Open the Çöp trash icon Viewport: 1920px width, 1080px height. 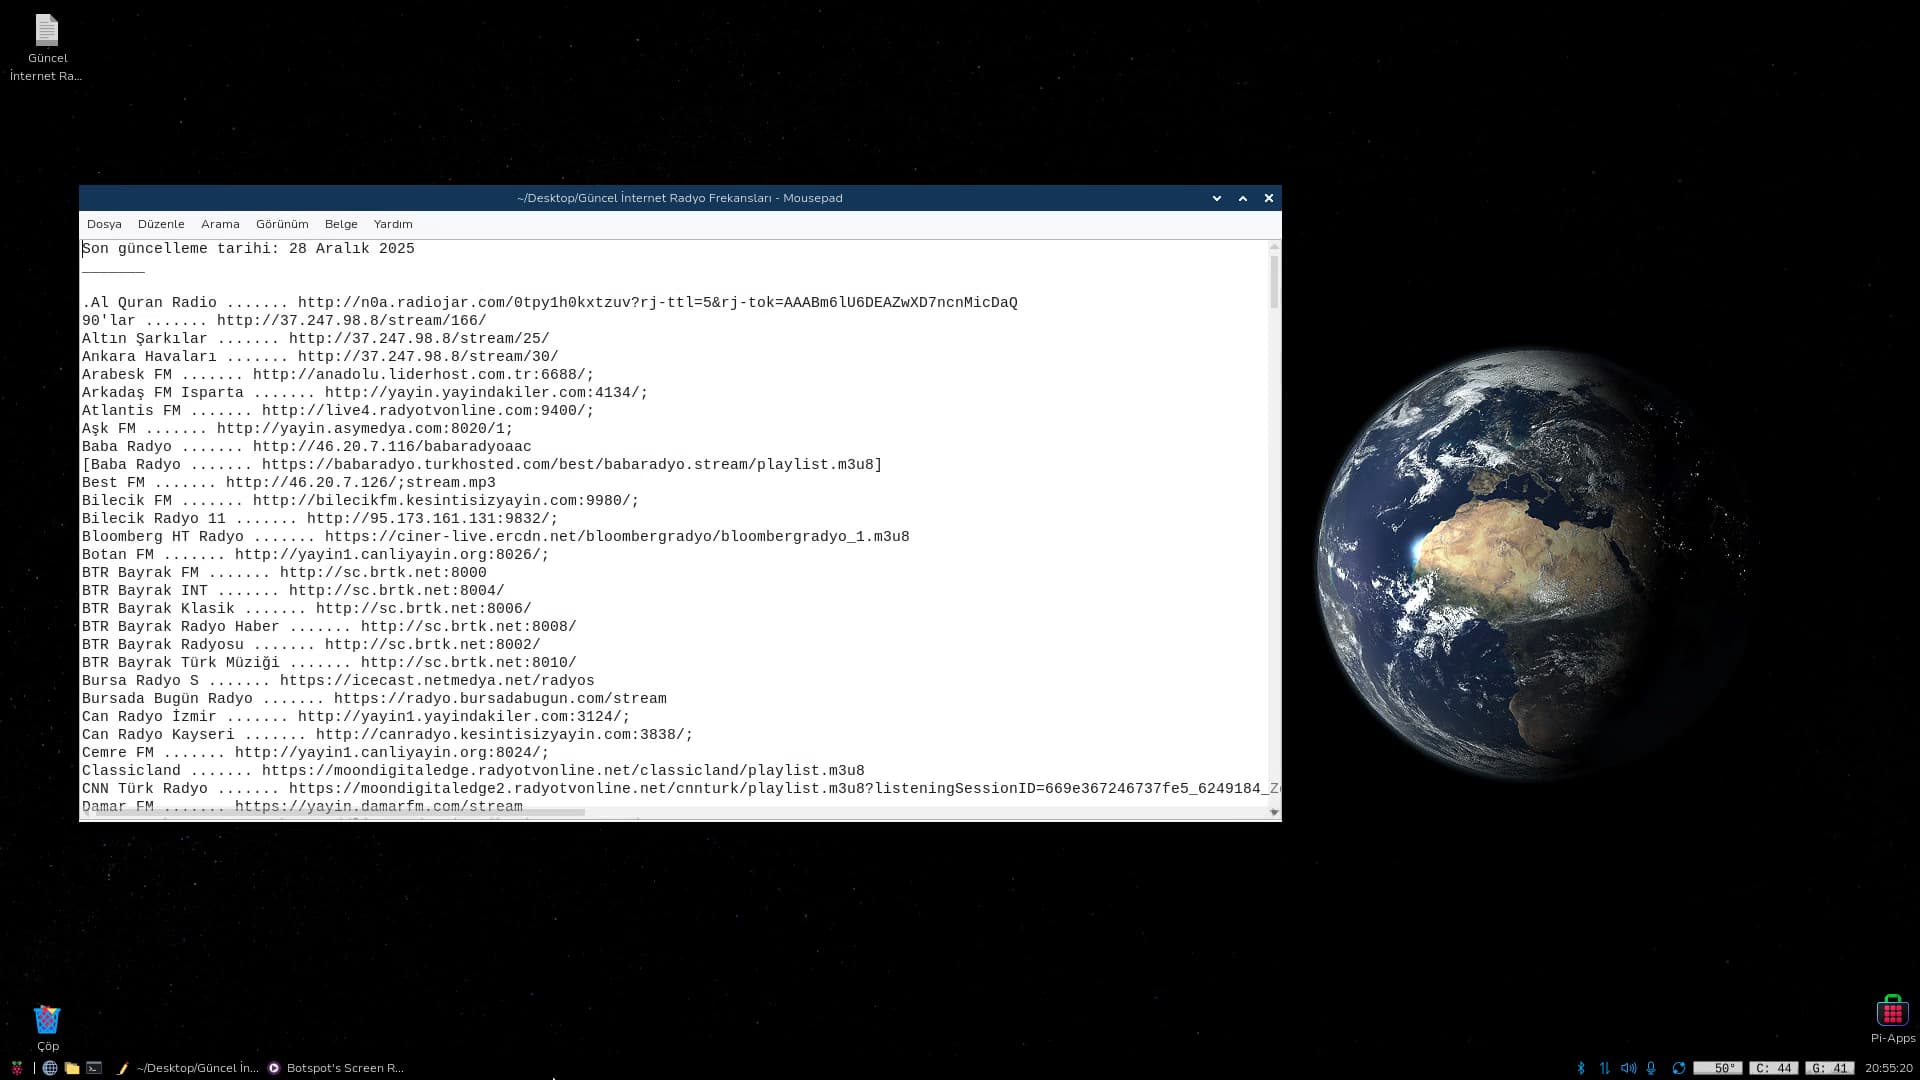[x=47, y=1020]
